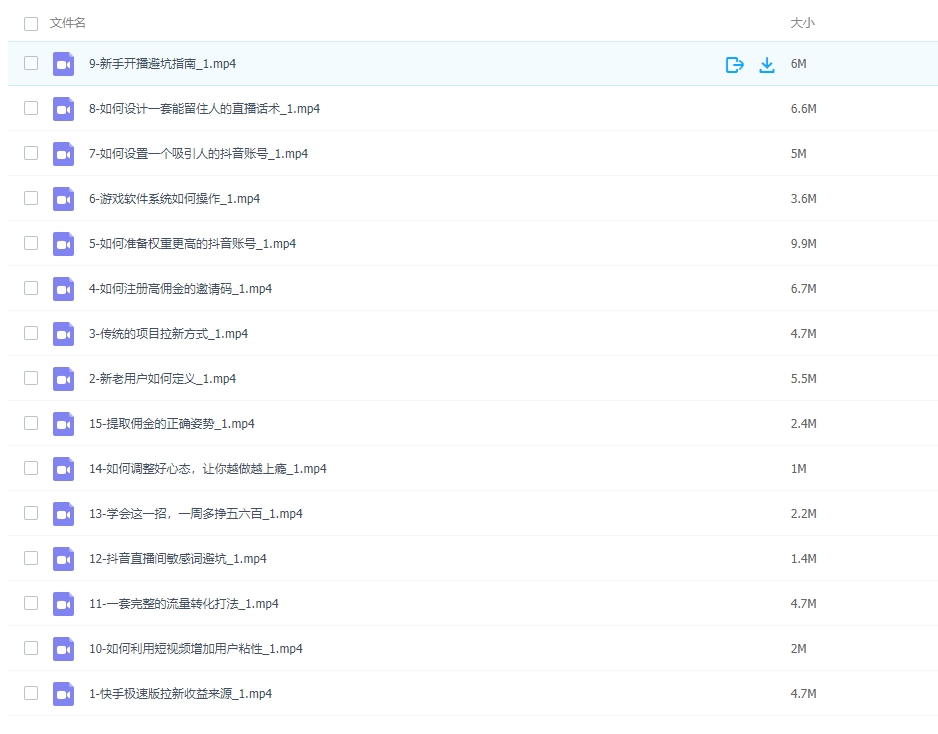
Task: Click the video icon beside 8-如何设计一套能留住人的直播话术
Action: tap(63, 108)
